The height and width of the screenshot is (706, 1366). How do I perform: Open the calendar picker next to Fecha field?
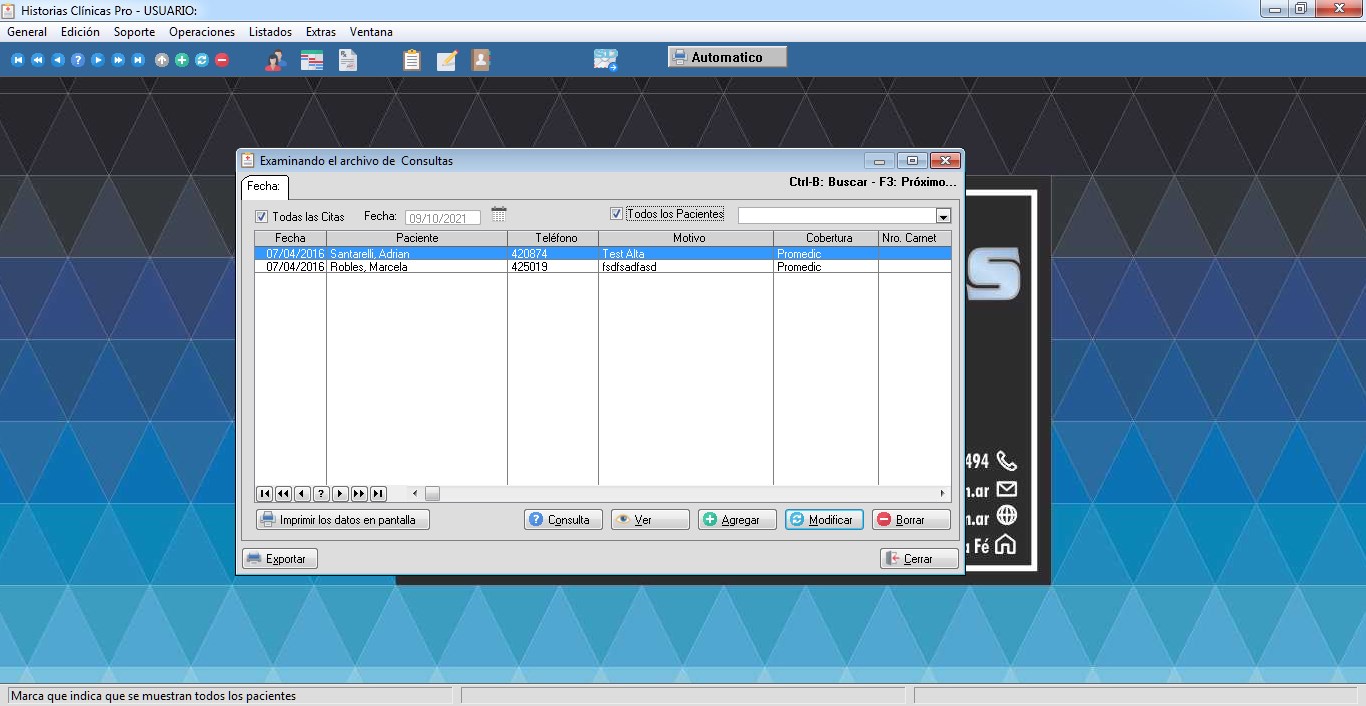click(499, 215)
